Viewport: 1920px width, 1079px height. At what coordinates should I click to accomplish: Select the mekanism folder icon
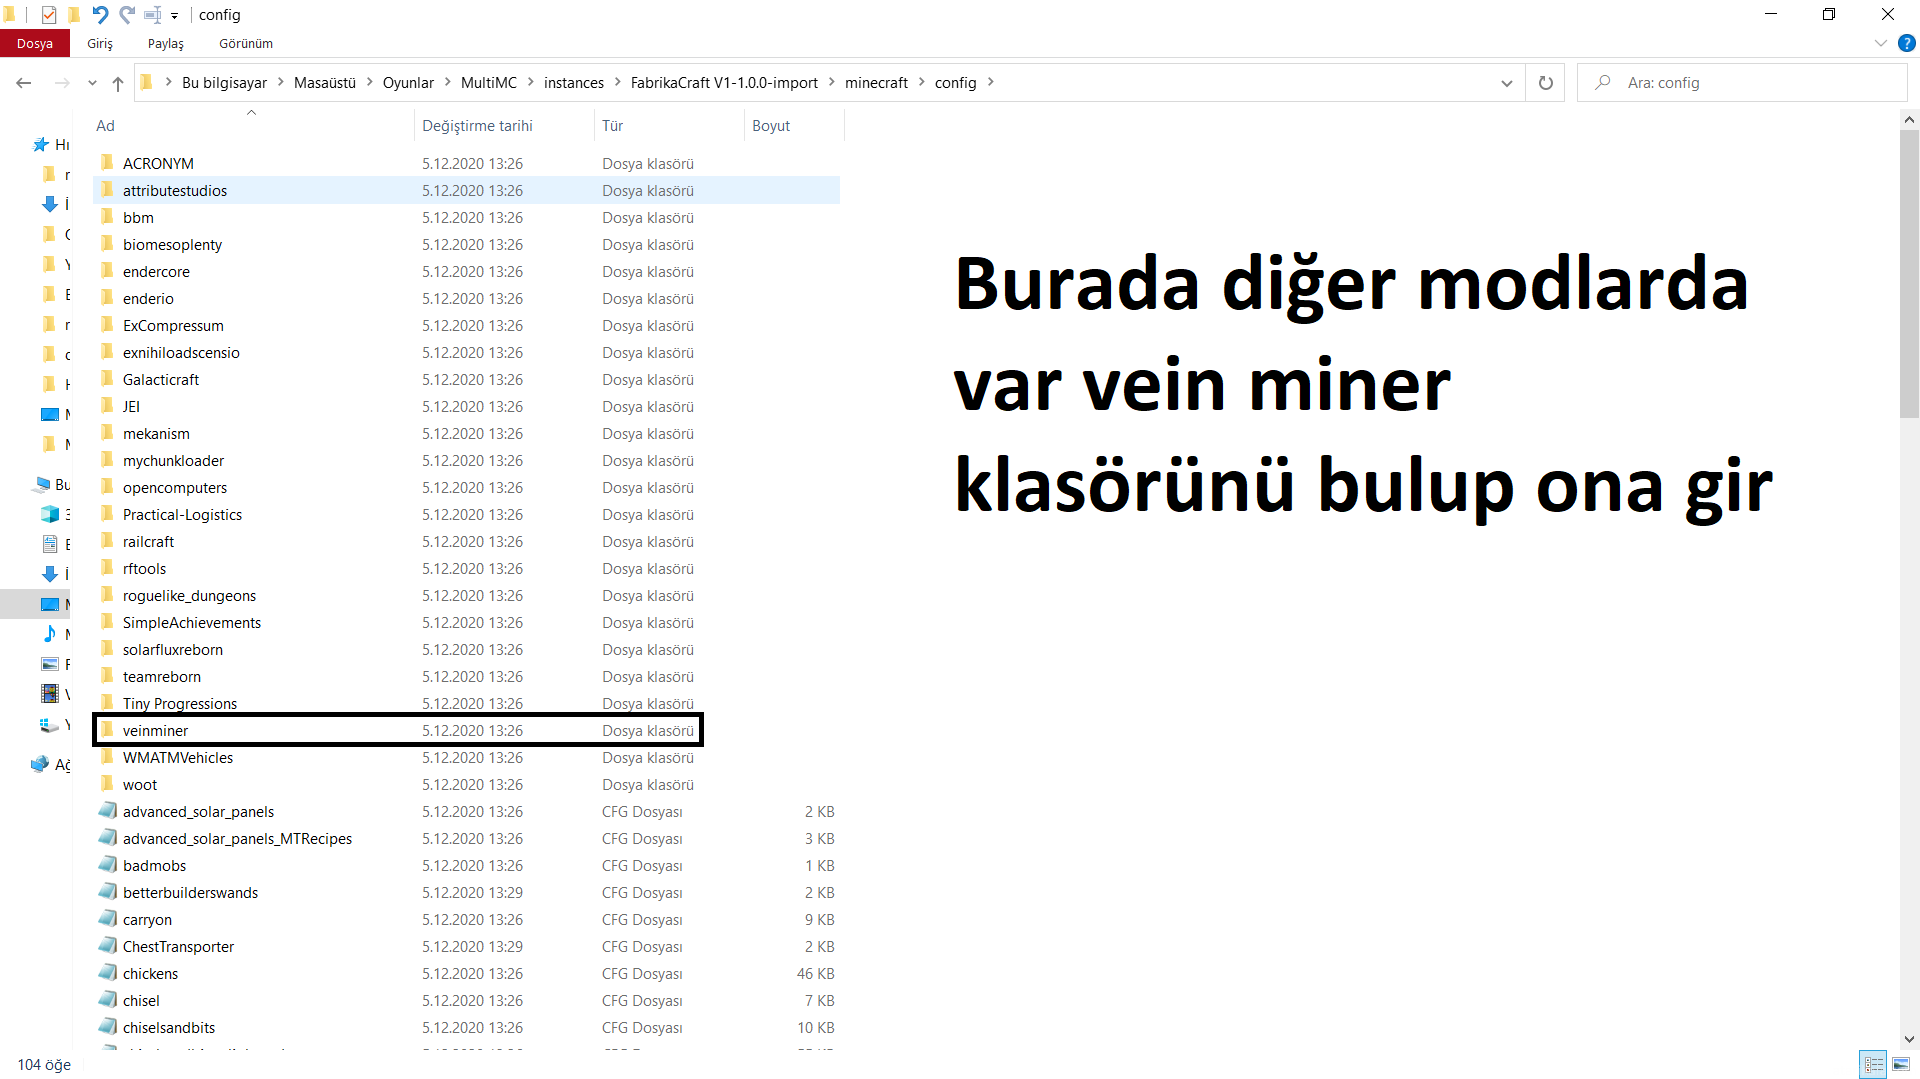pyautogui.click(x=107, y=433)
